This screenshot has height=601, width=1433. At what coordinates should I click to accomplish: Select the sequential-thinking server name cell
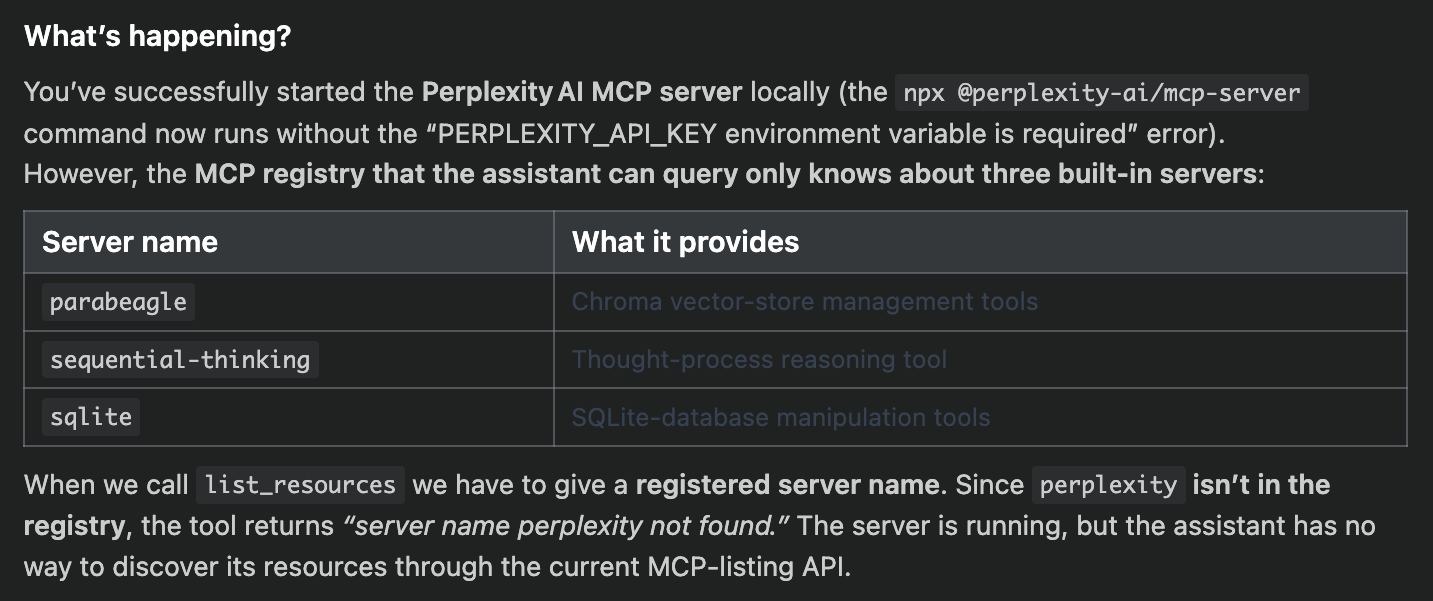(x=289, y=360)
